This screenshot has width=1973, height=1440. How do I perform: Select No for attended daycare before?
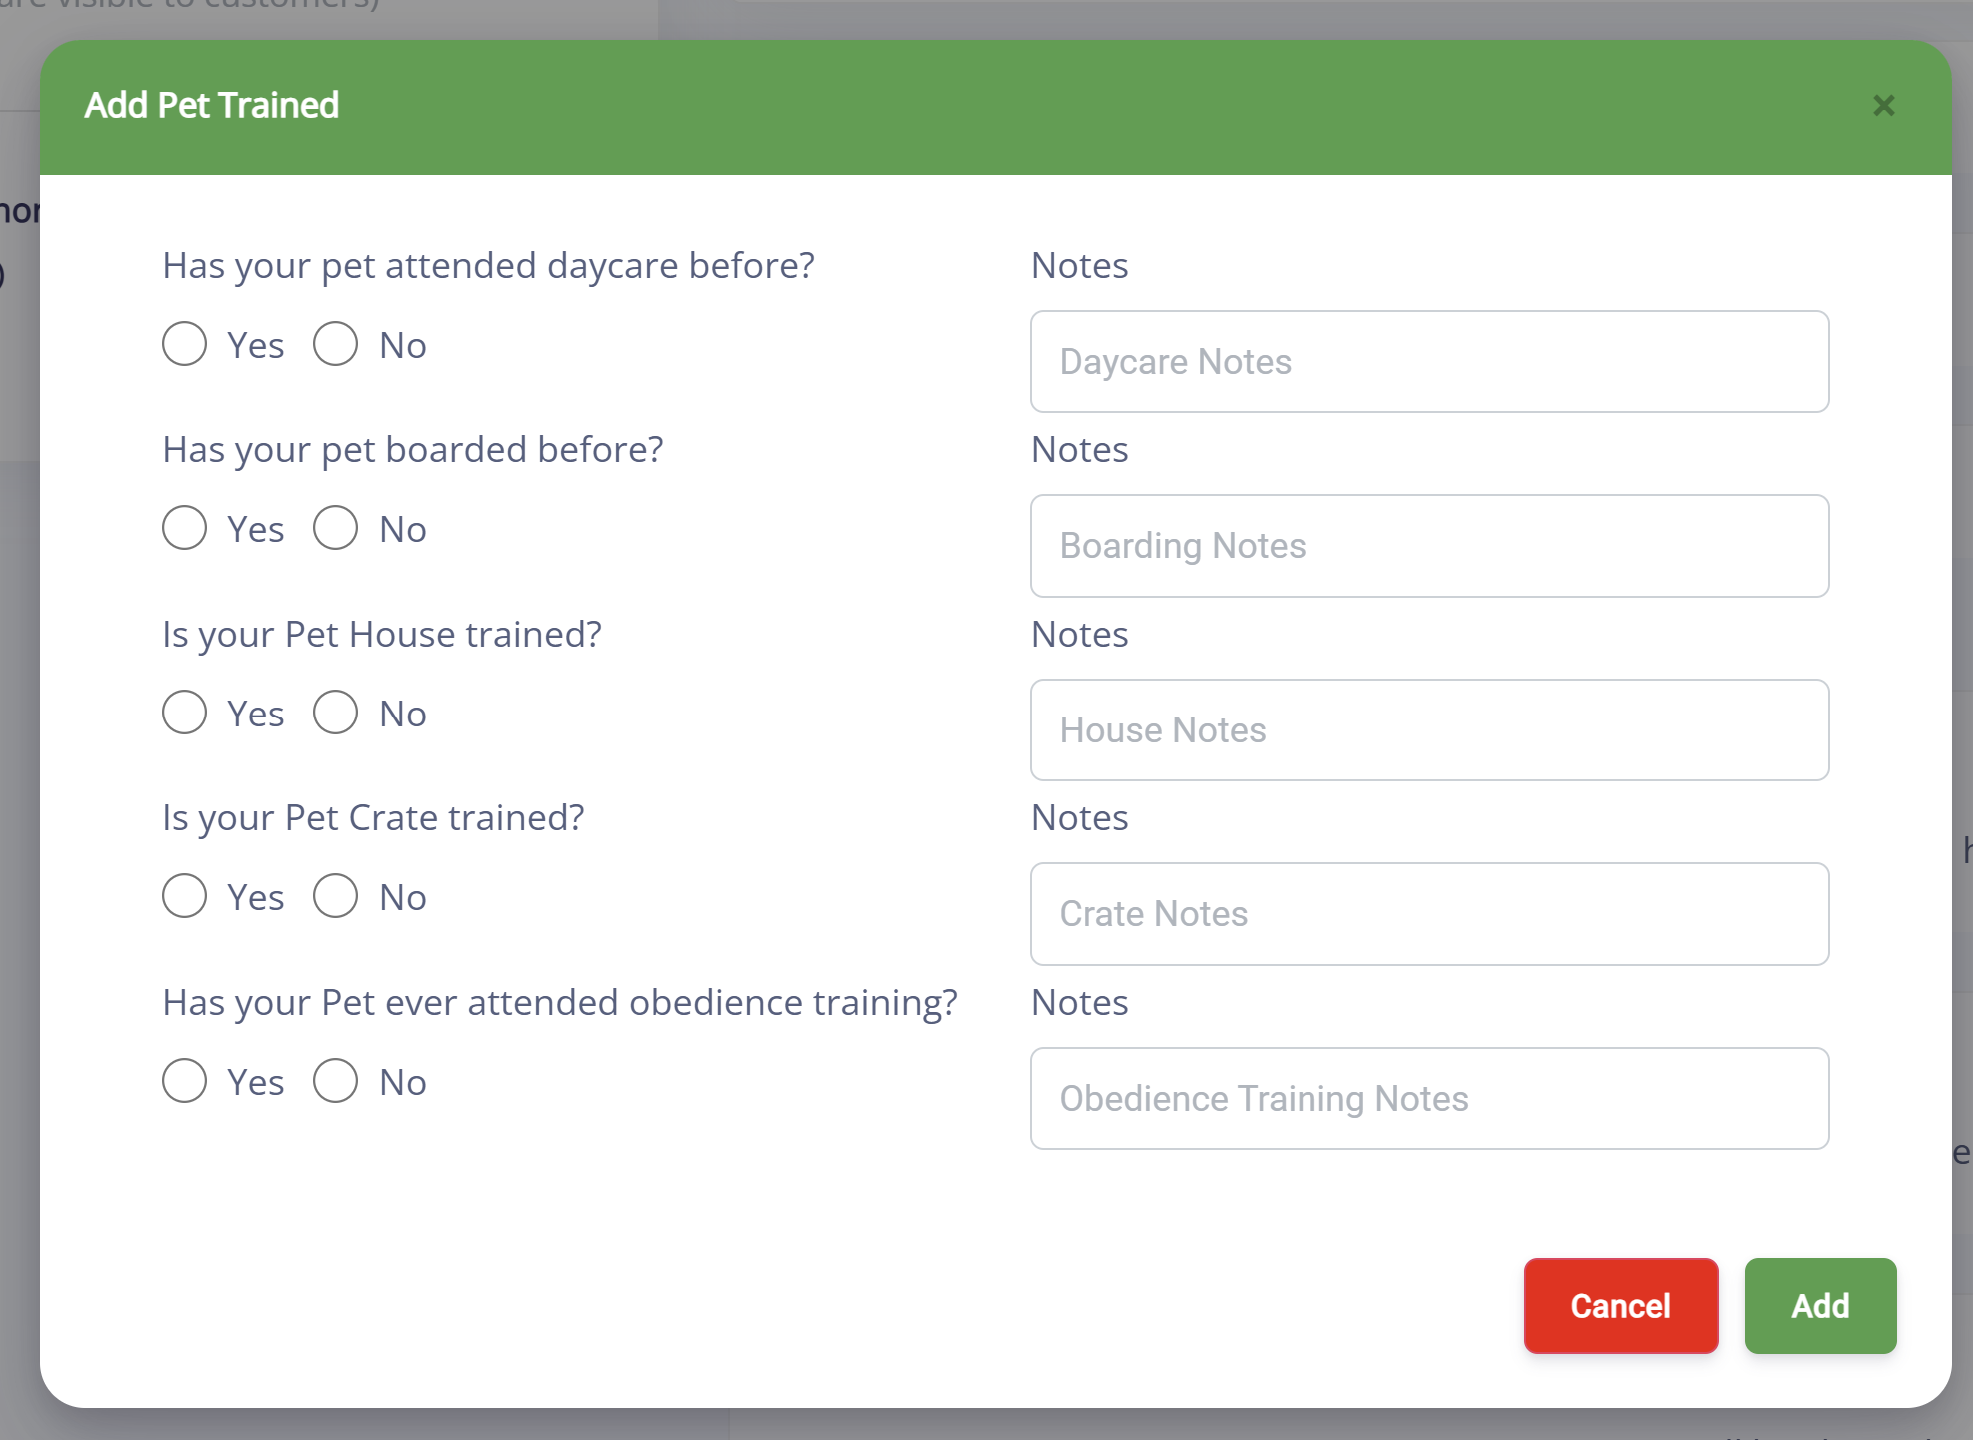click(336, 344)
